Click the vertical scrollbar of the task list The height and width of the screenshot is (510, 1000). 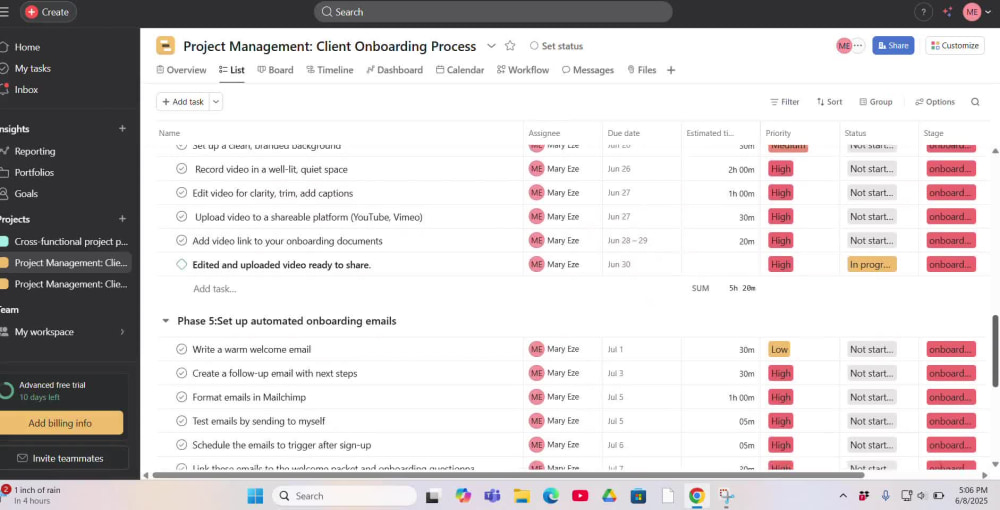coord(995,351)
